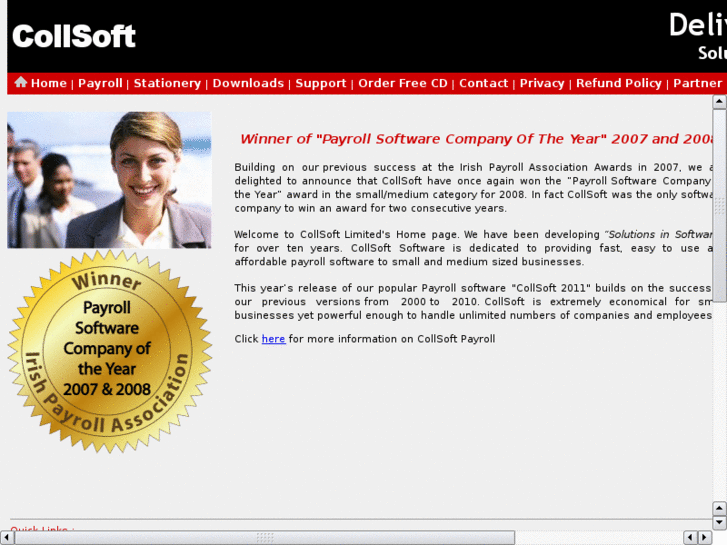Viewport: 727px width, 545px height.
Task: Follow the "here" link for CollSoft Payroll info
Action: (274, 339)
